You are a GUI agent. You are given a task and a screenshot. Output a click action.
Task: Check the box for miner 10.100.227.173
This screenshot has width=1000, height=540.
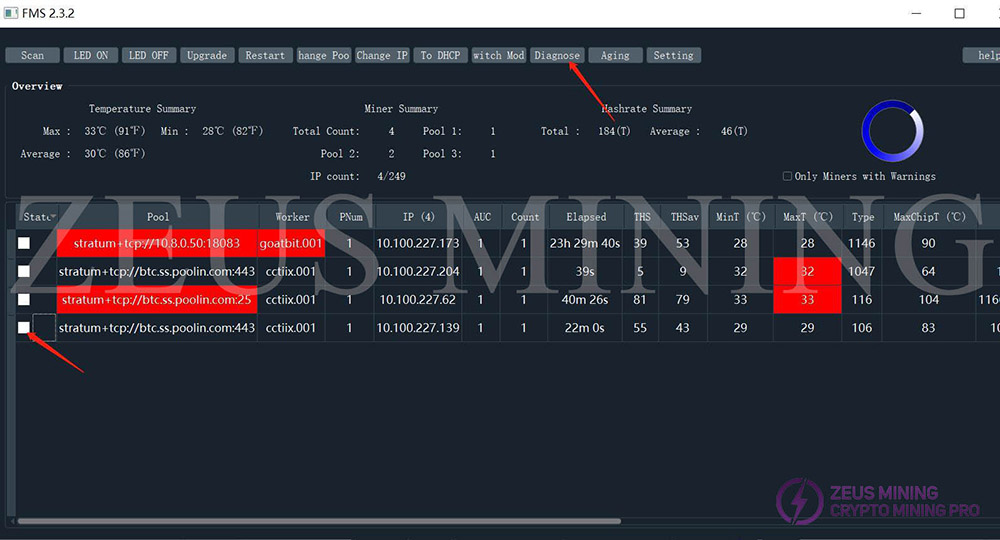pos(24,243)
